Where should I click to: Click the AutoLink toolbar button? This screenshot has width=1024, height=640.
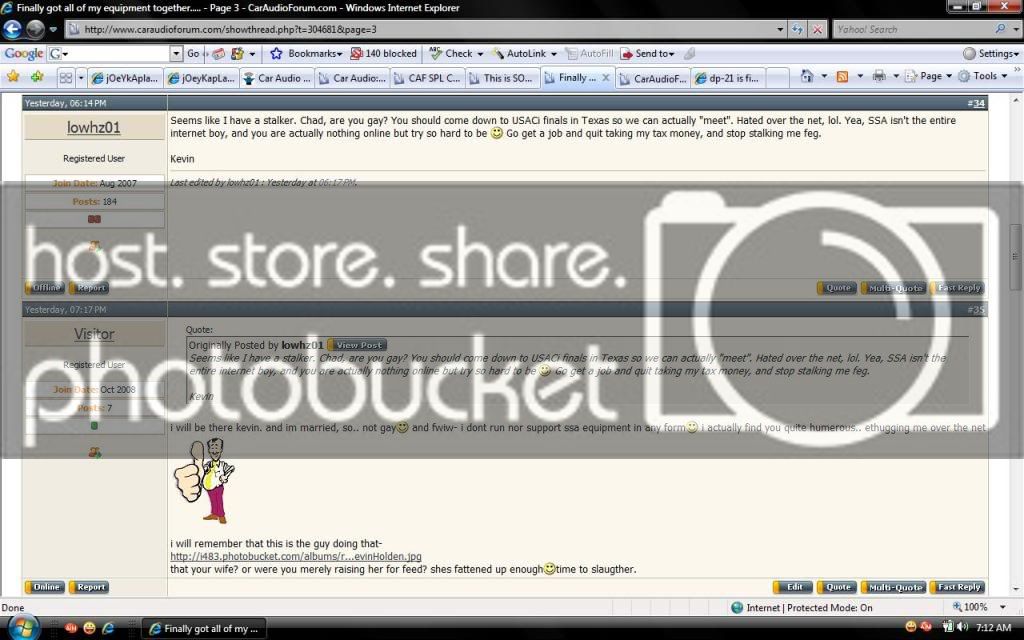(x=525, y=54)
